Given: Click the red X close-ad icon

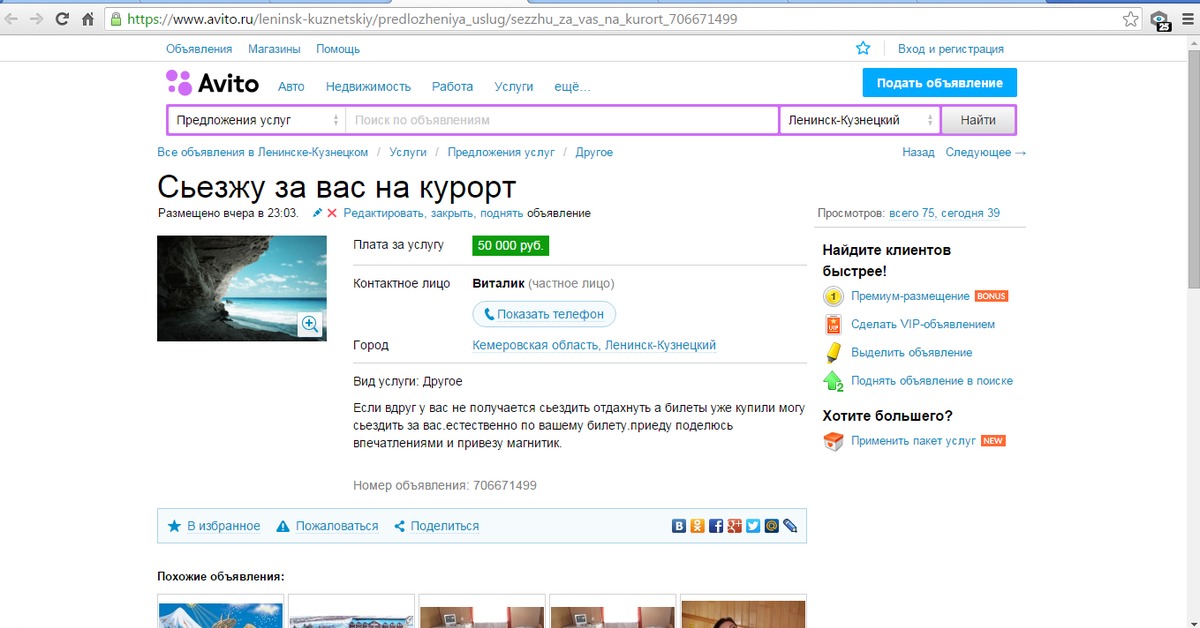Looking at the screenshot, I should 332,213.
